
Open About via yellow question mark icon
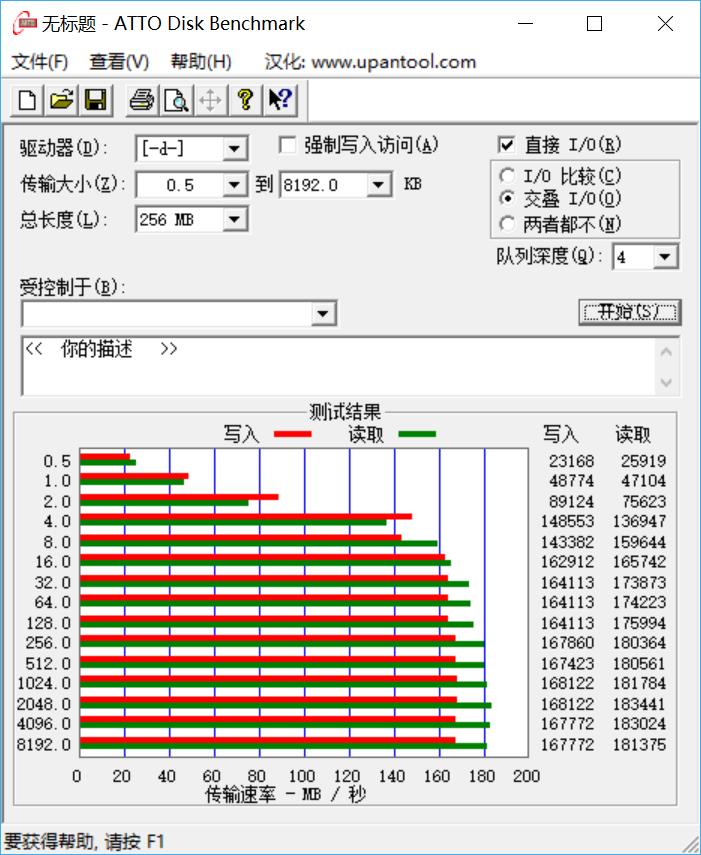pyautogui.click(x=245, y=100)
